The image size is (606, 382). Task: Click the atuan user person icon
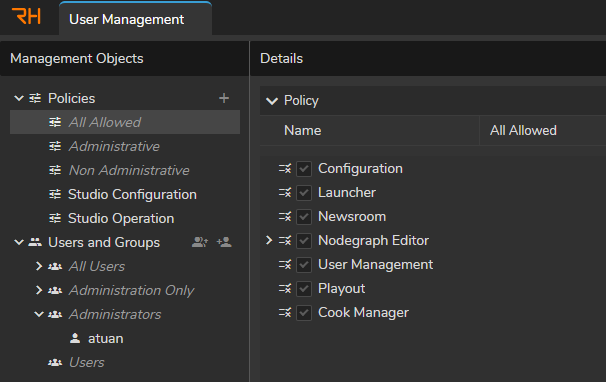point(75,338)
